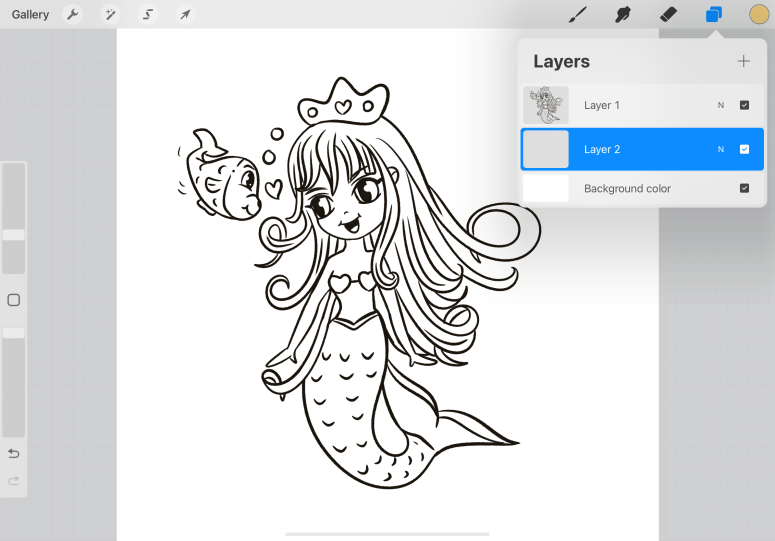Hide Layer 1 visibility checkbox
The height and width of the screenshot is (541, 775).
[x=744, y=105]
